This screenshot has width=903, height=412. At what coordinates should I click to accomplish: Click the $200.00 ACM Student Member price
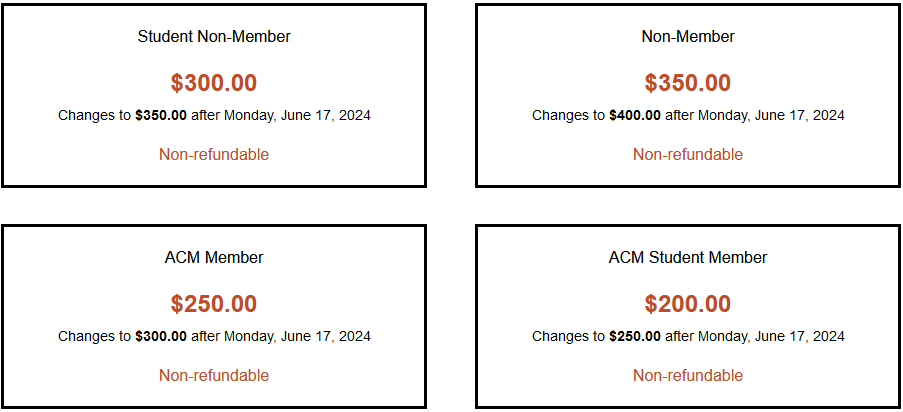pyautogui.click(x=688, y=304)
